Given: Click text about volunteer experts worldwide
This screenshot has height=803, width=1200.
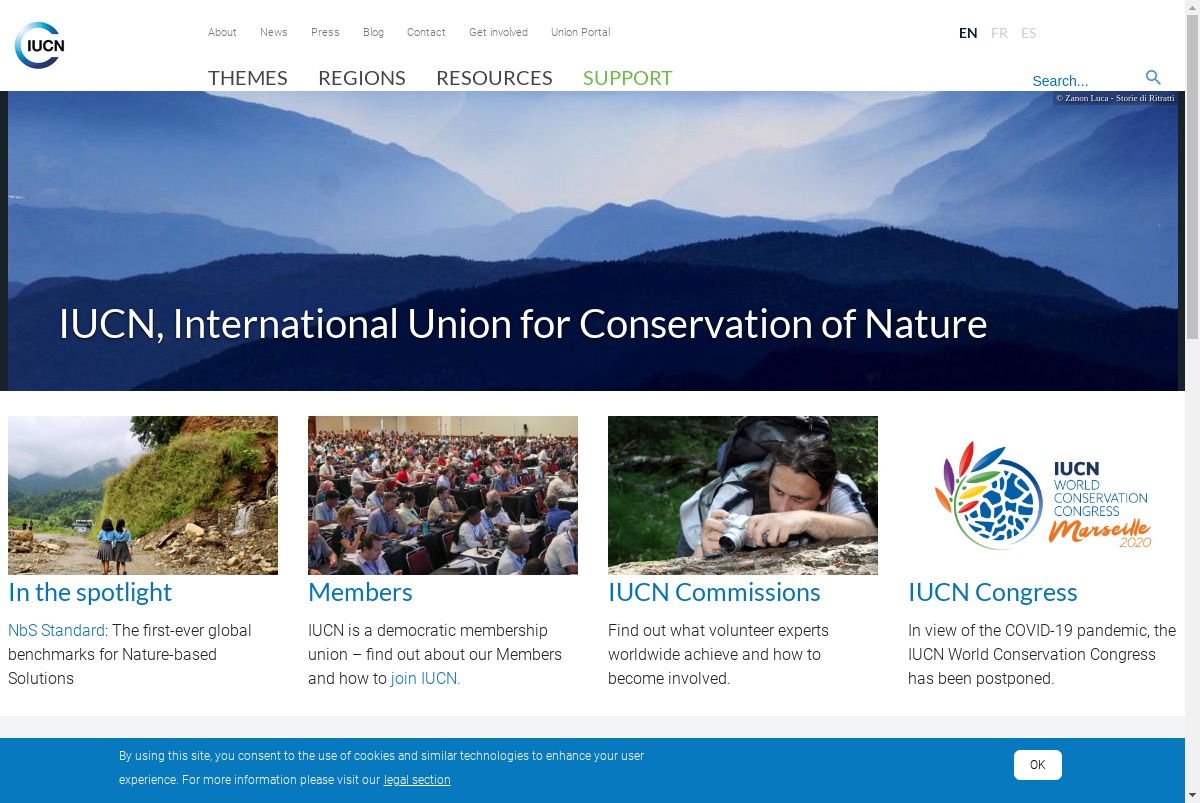Looking at the screenshot, I should (718, 654).
